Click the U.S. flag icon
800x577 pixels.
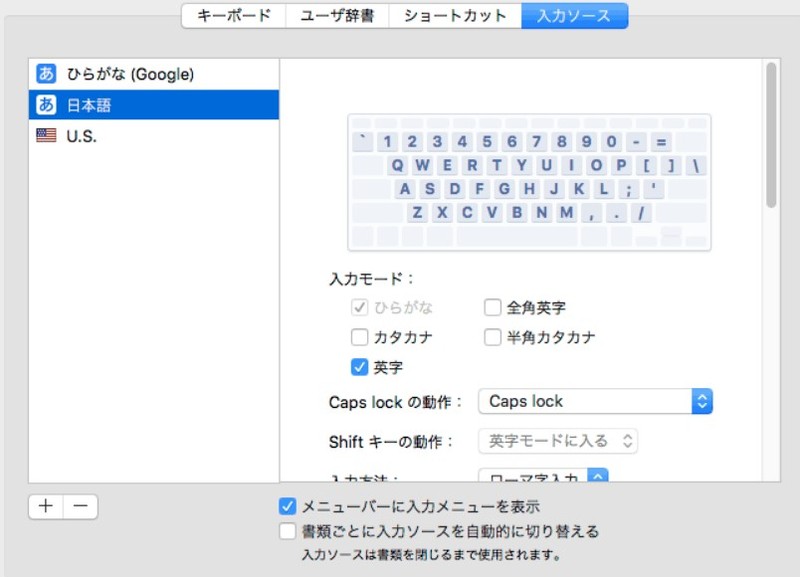click(46, 136)
